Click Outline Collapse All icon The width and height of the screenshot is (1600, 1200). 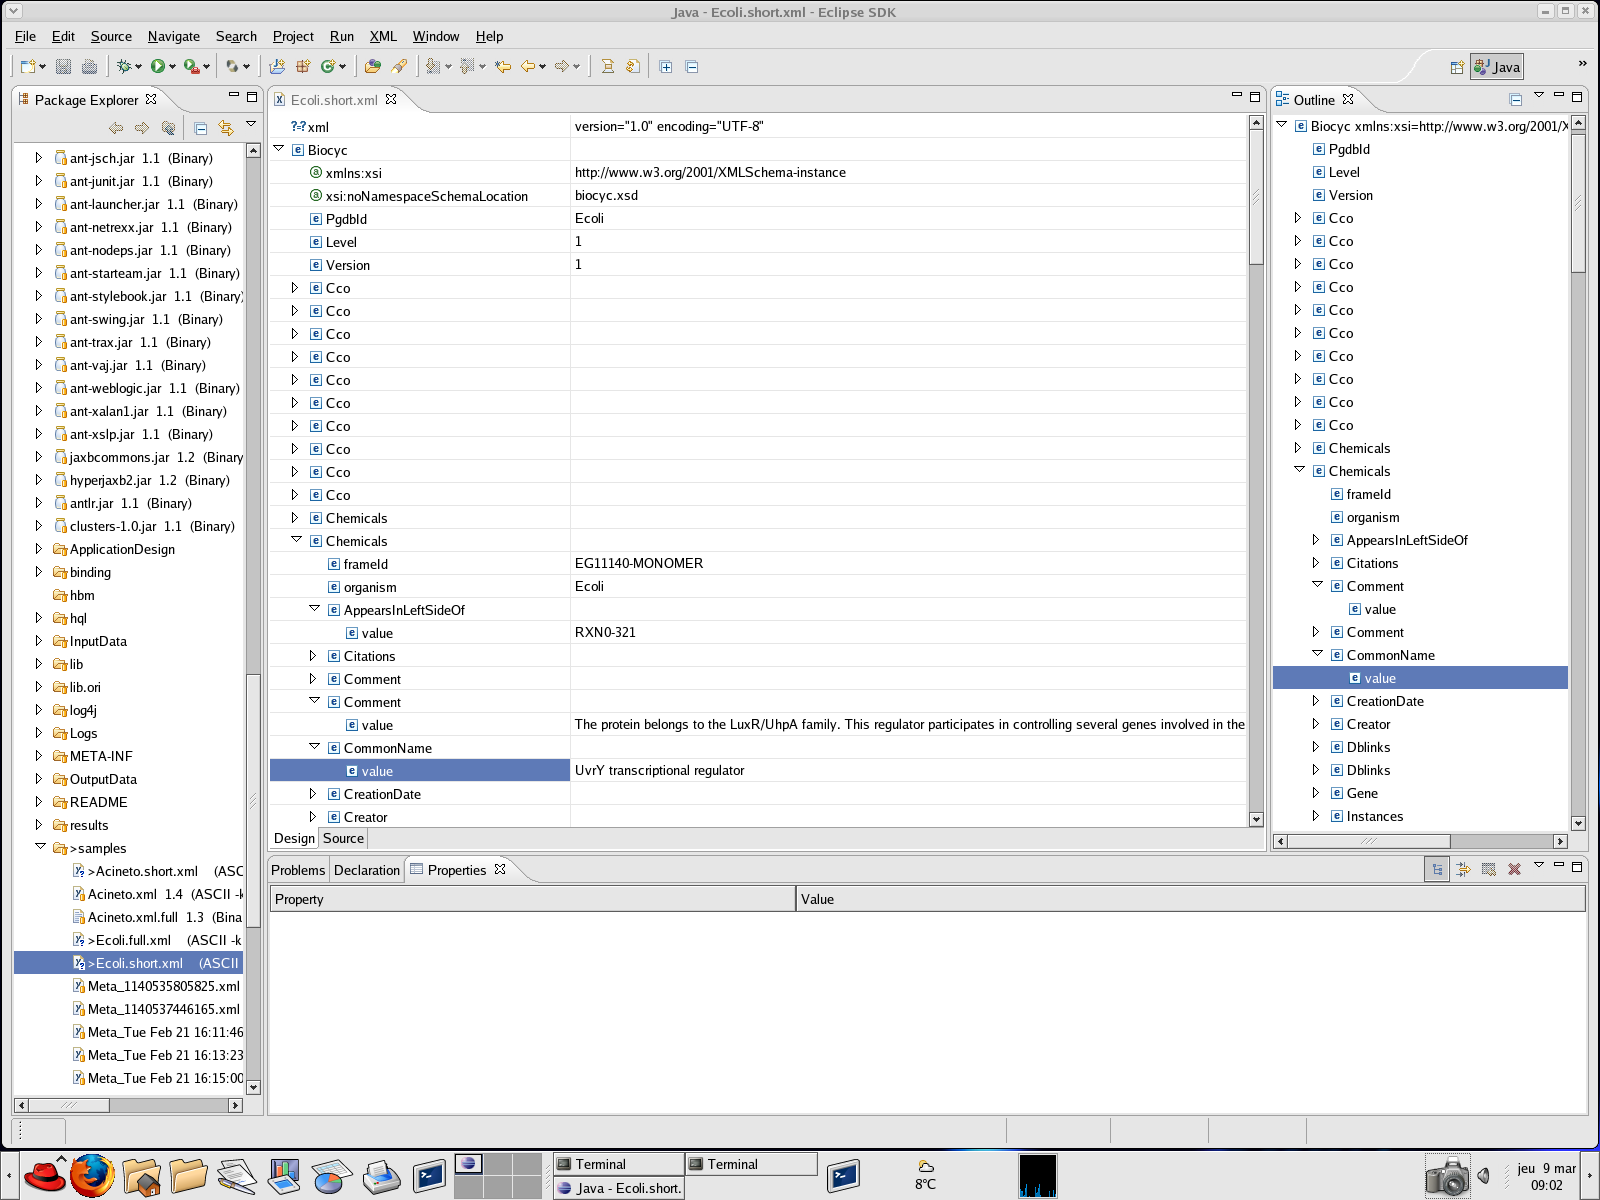coord(1516,99)
